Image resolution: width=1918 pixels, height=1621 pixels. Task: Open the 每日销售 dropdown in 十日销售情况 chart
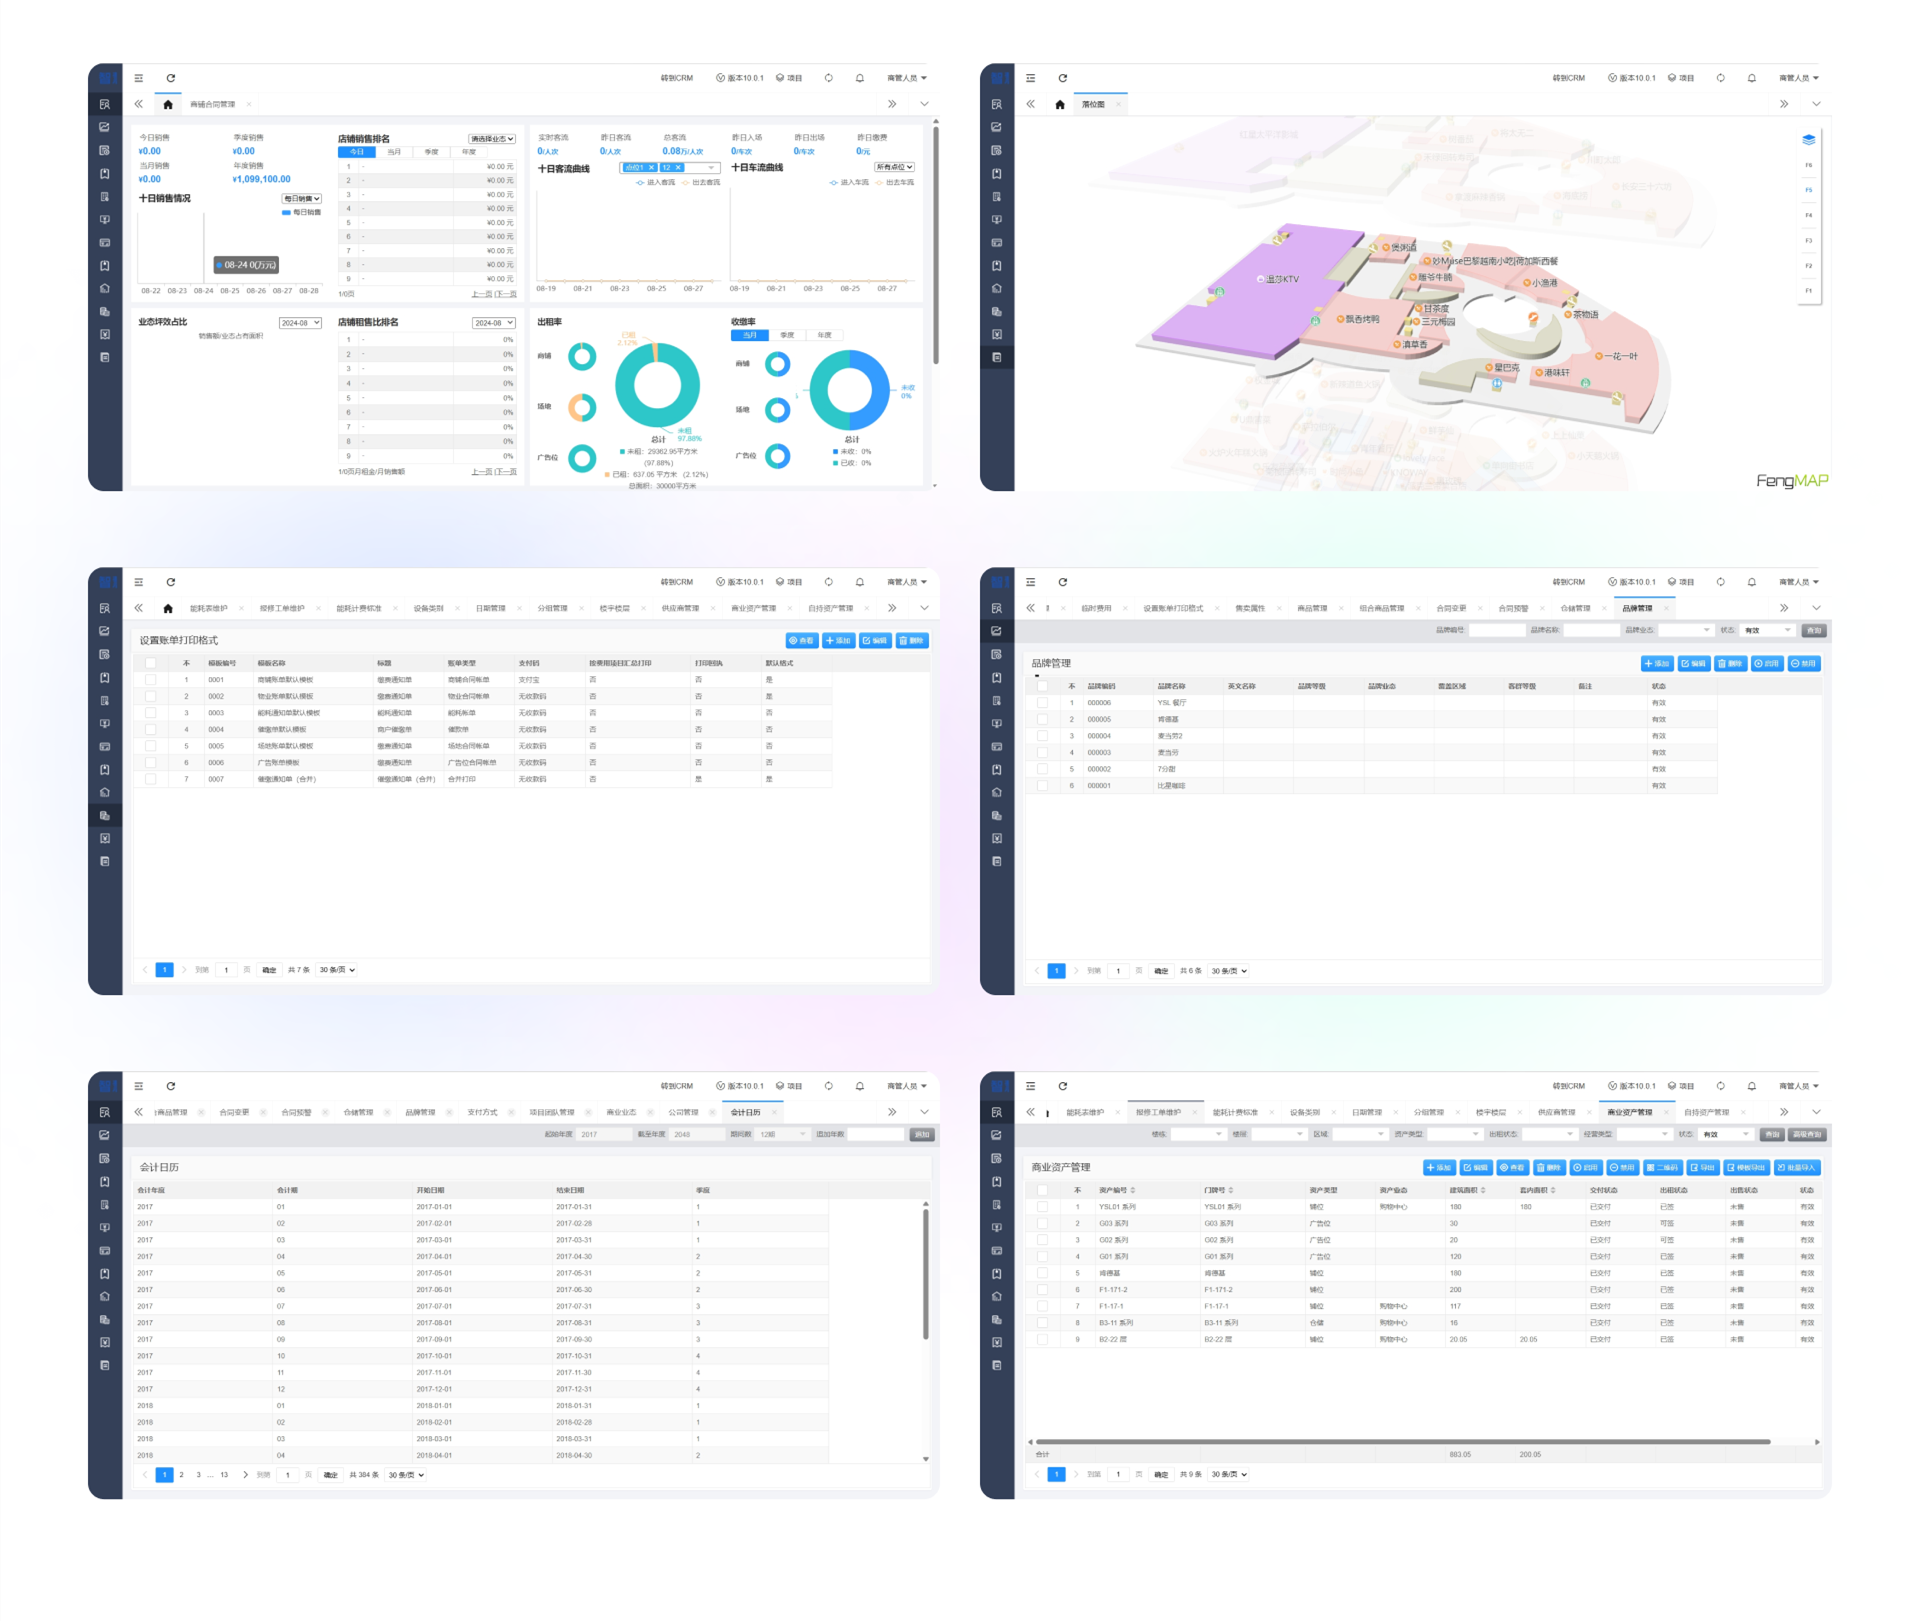pos(301,199)
